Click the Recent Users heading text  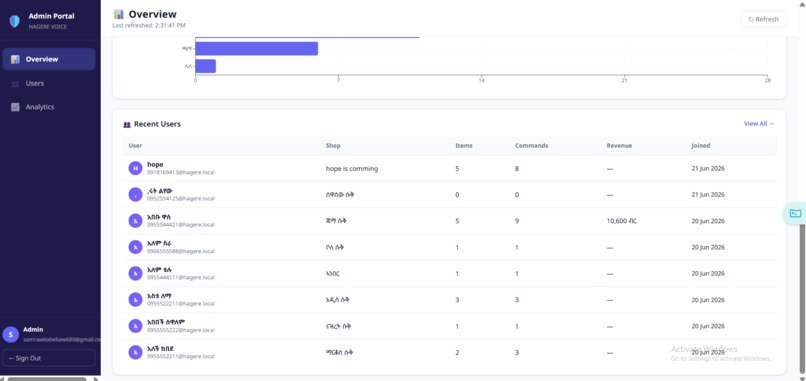(x=157, y=124)
